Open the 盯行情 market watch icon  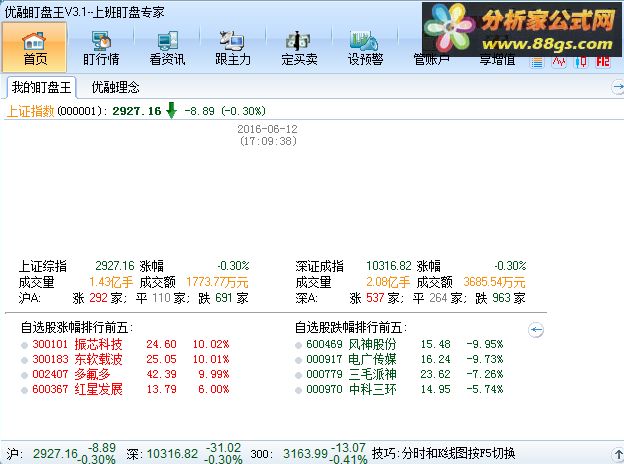pyautogui.click(x=101, y=48)
